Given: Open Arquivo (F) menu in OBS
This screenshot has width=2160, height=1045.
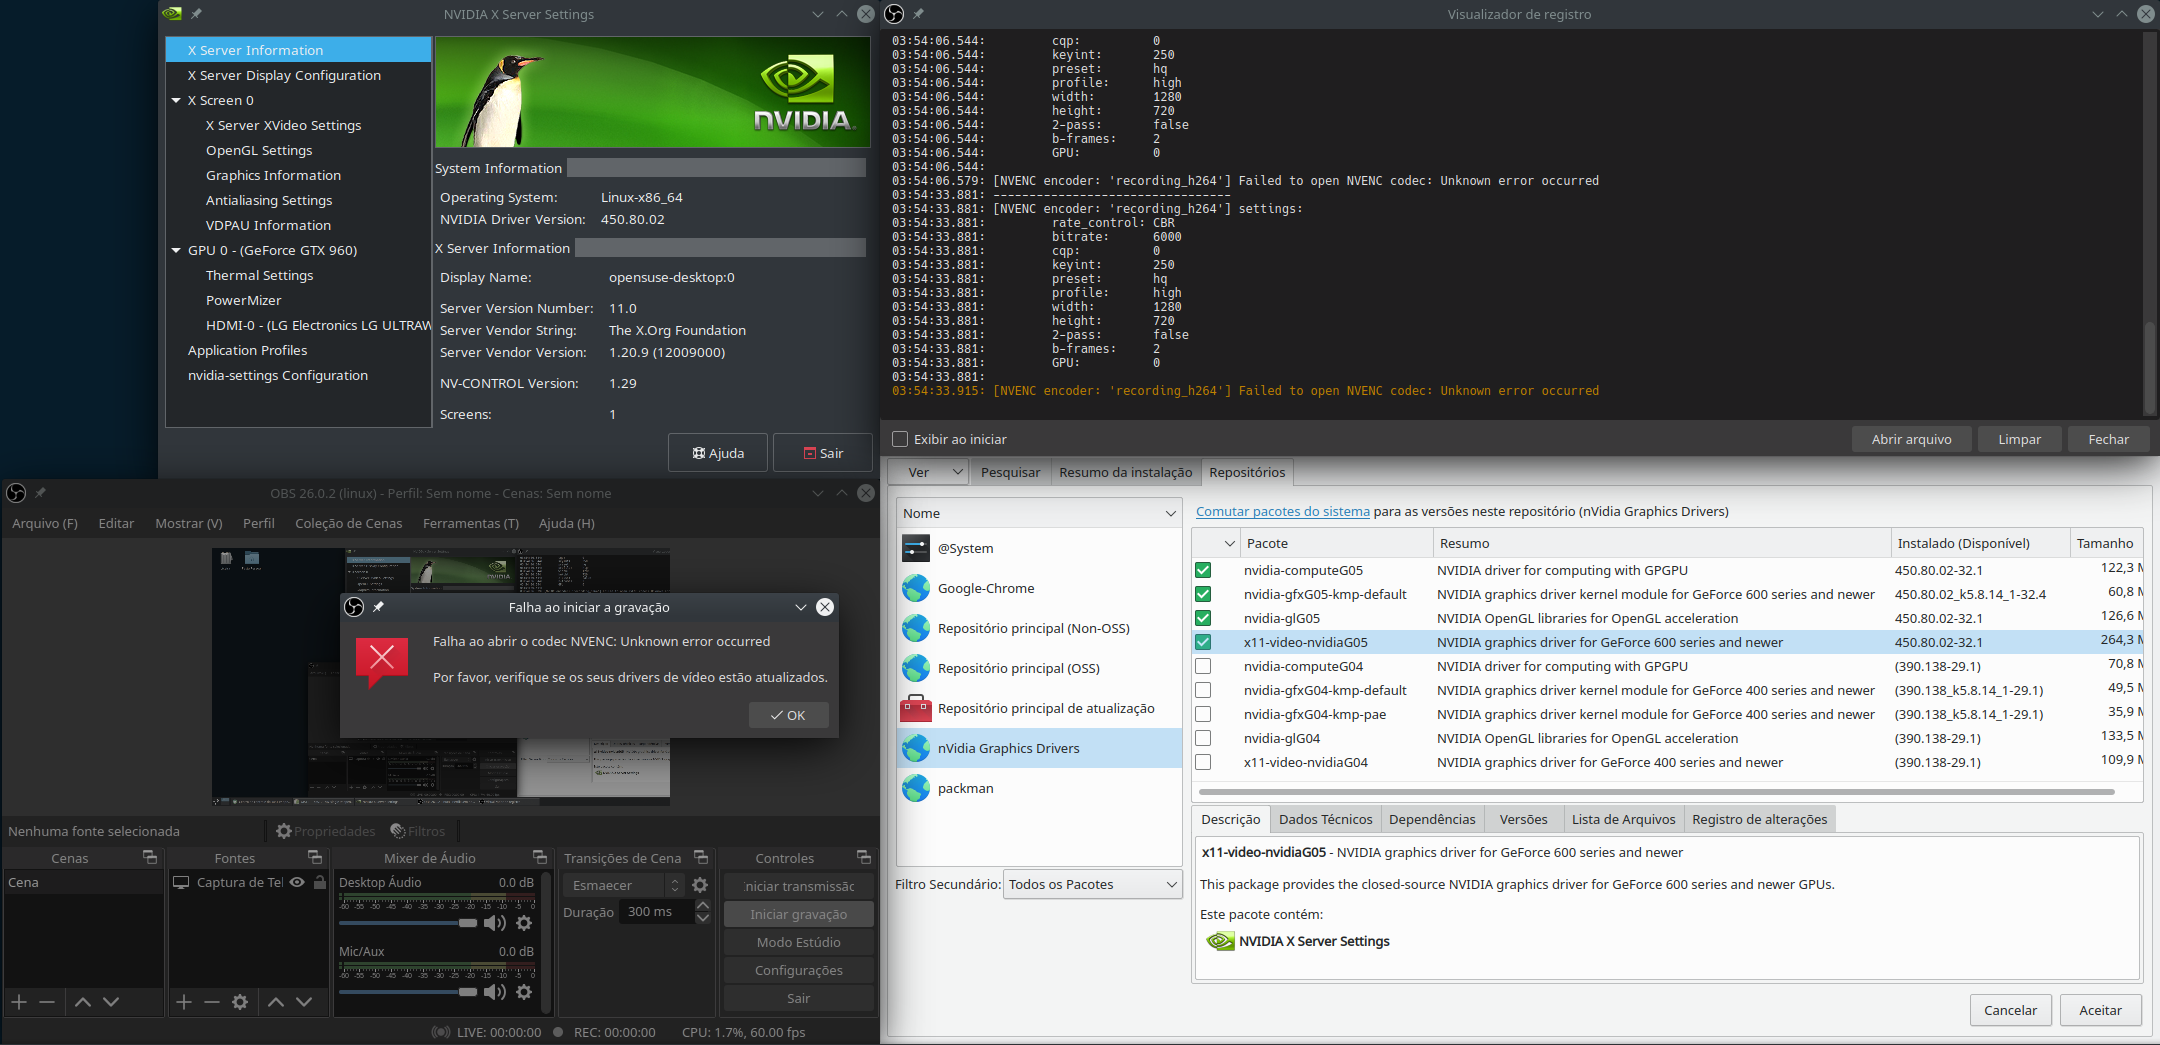Looking at the screenshot, I should click(45, 523).
